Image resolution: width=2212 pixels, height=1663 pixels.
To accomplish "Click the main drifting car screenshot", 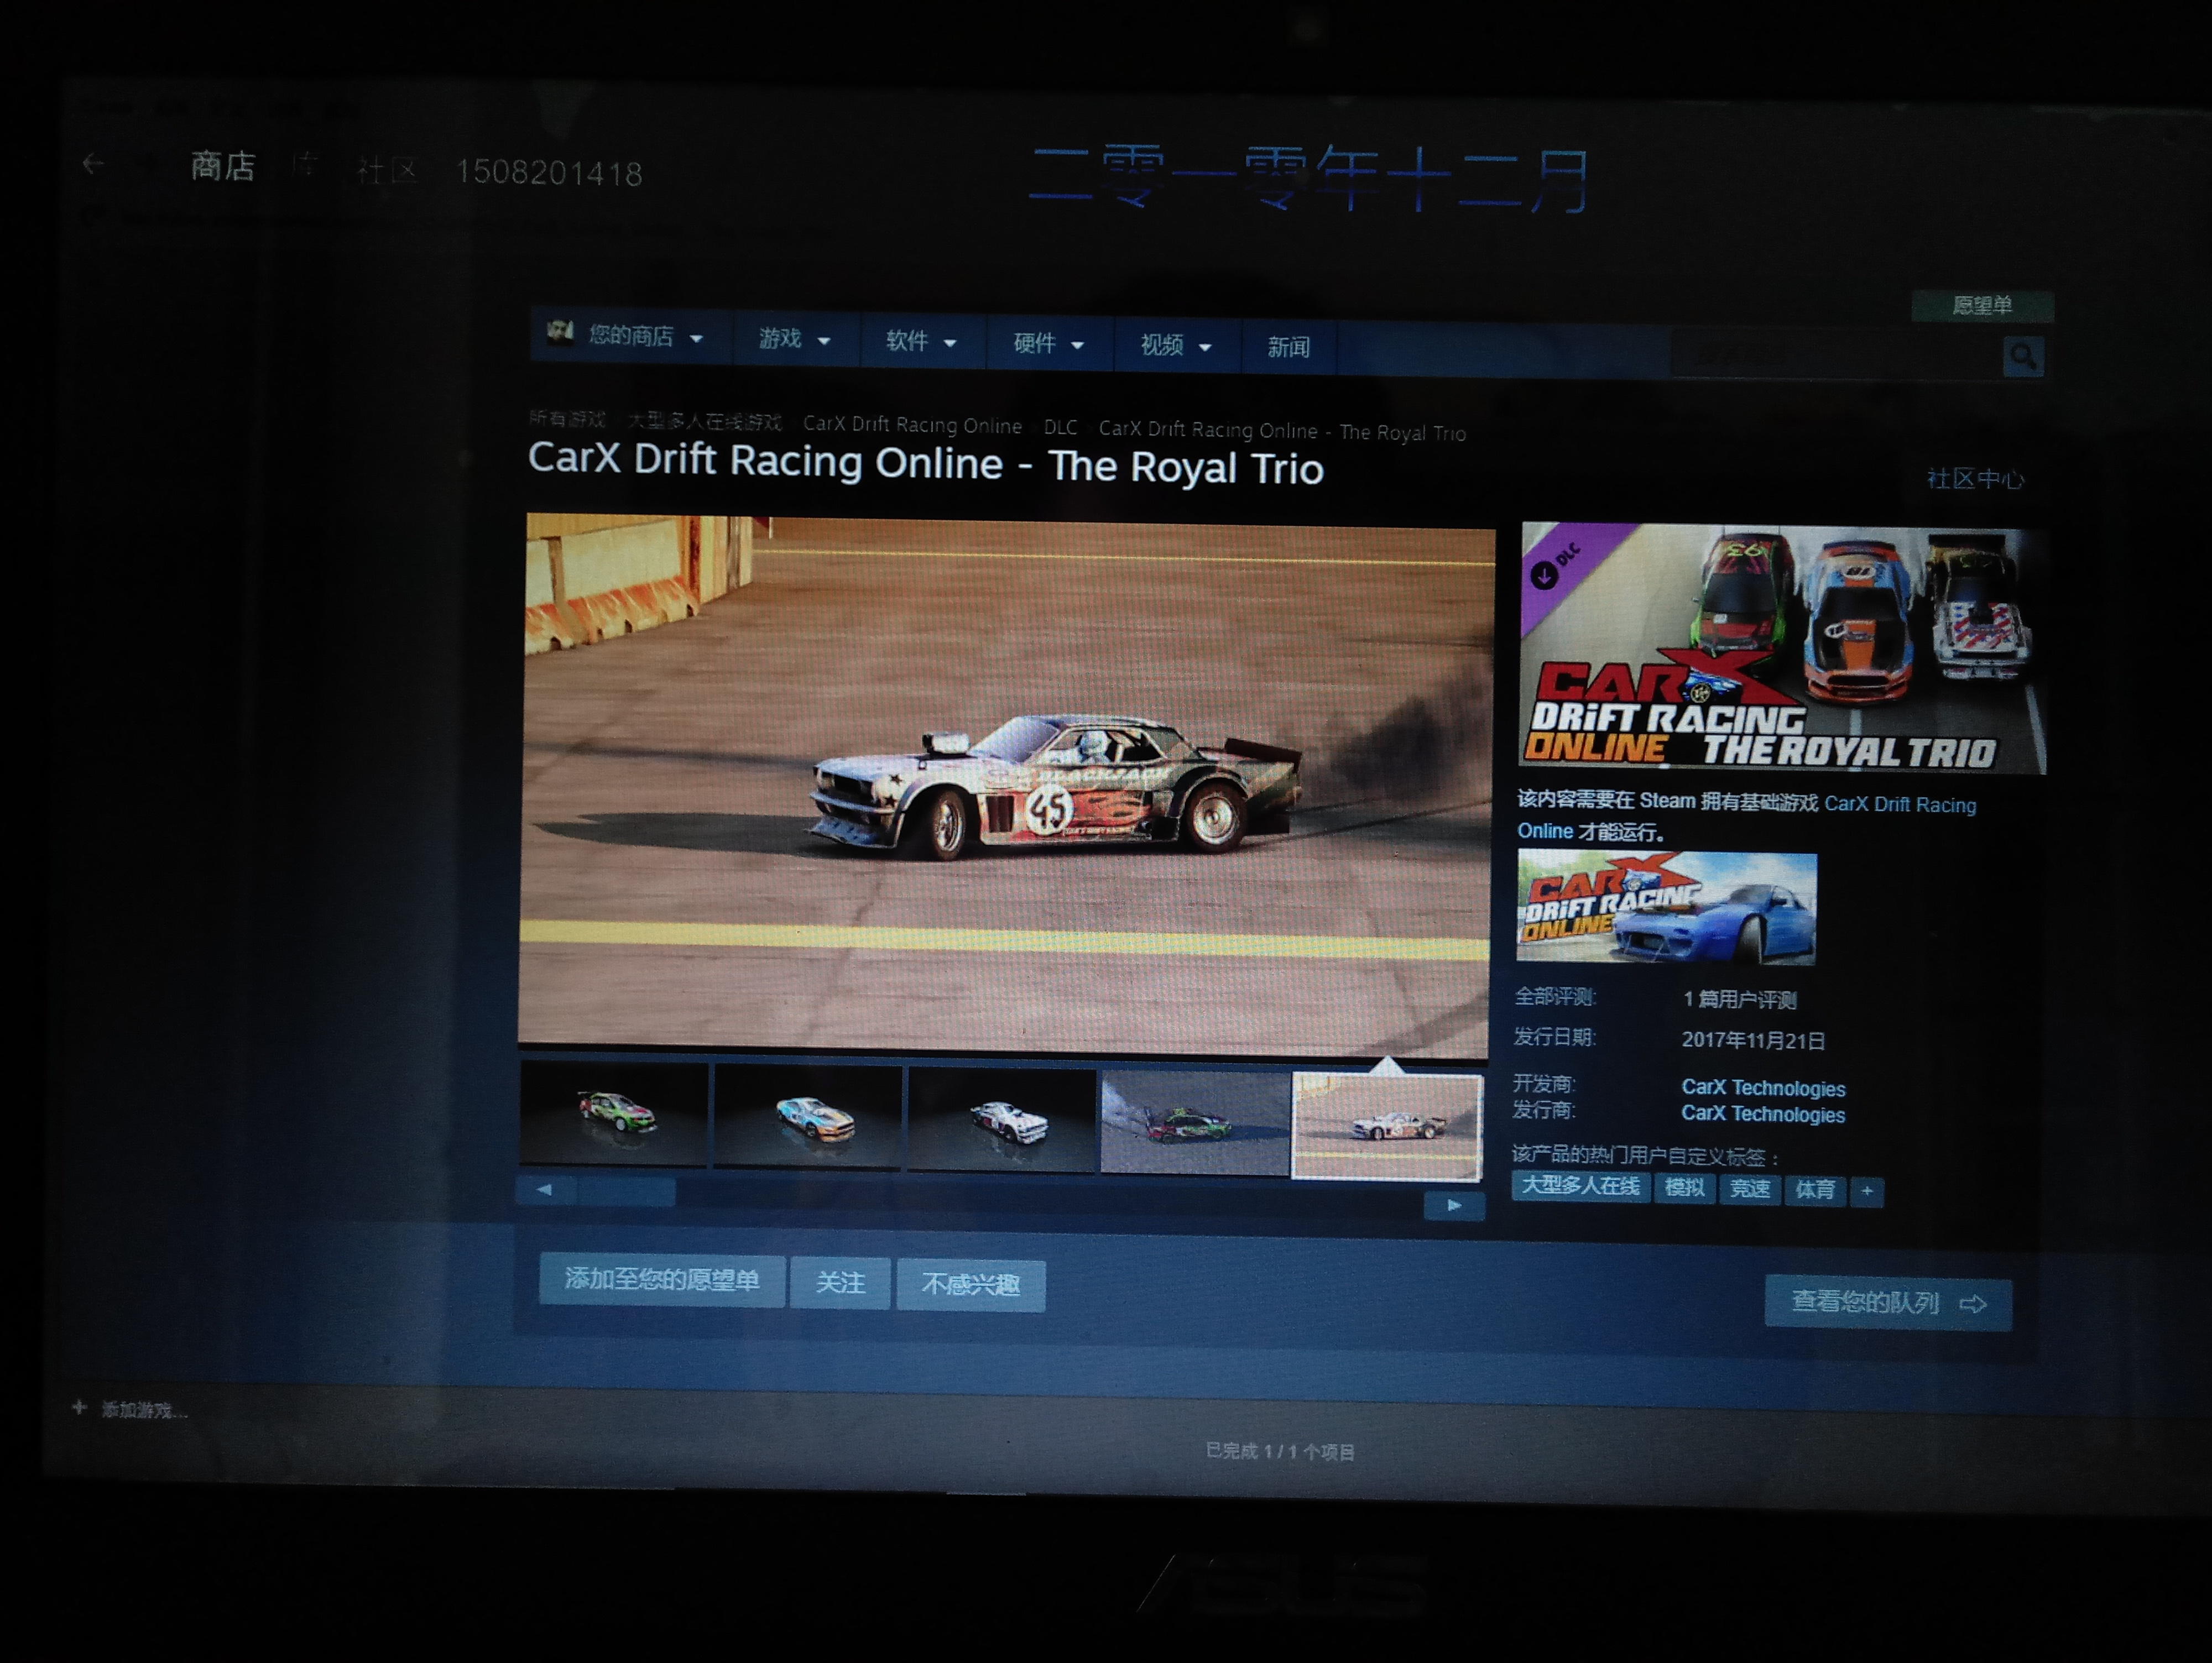I will [1006, 785].
